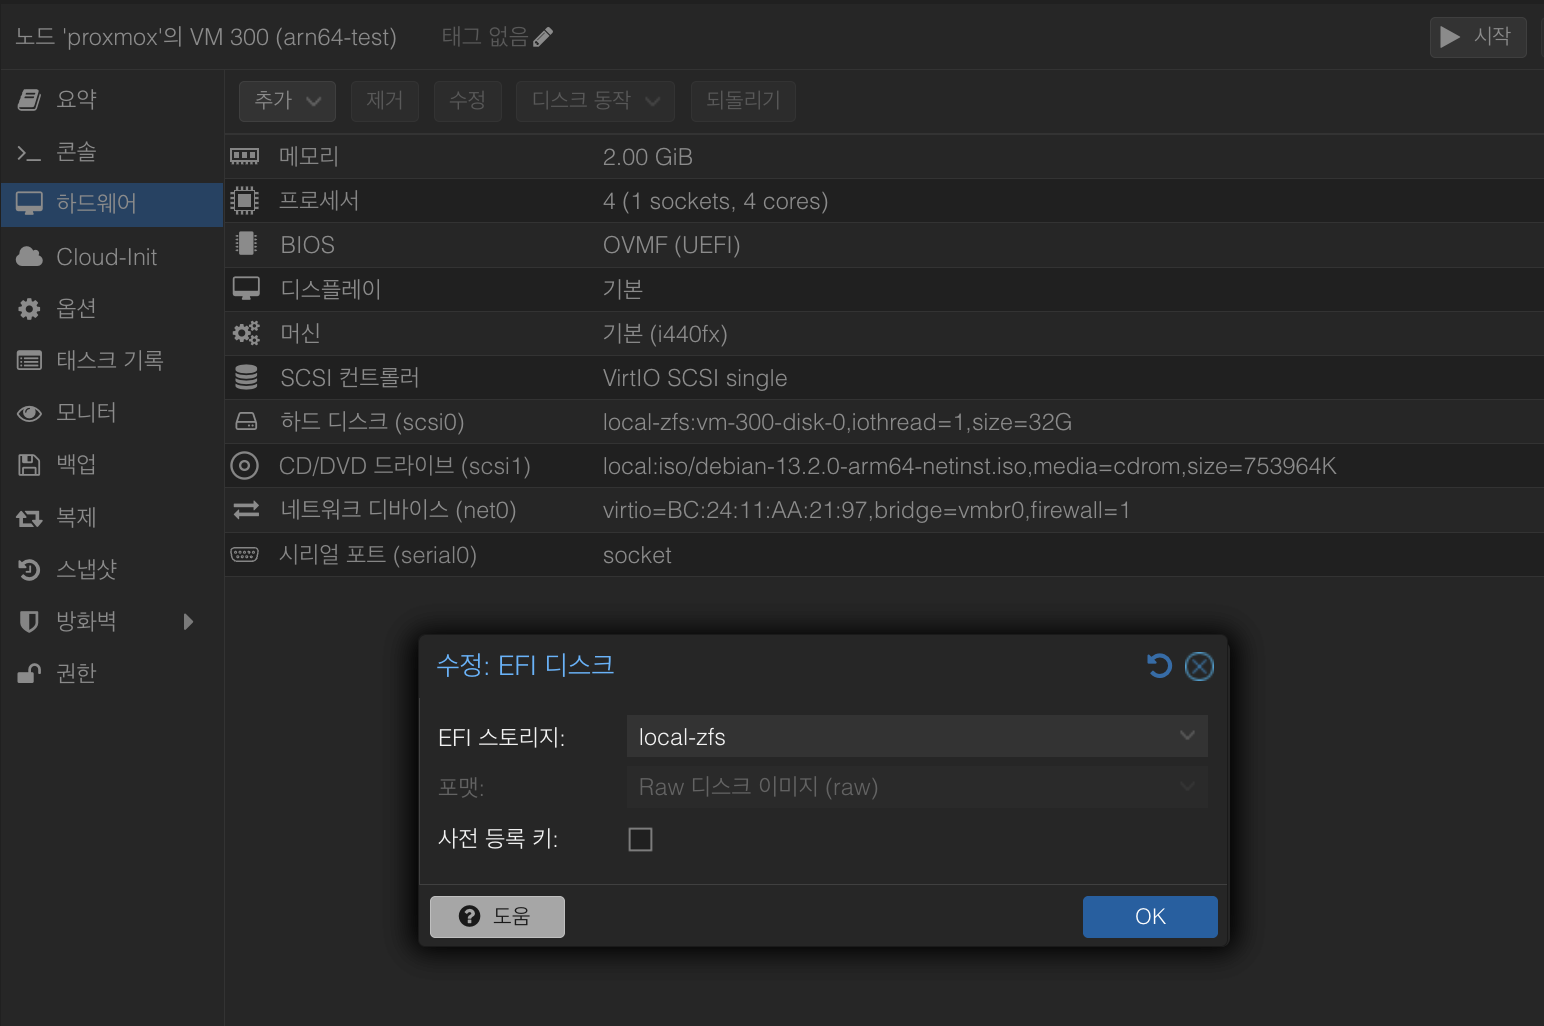This screenshot has height=1026, width=1544.
Task: Start the VM with 시작 button
Action: point(1477,38)
